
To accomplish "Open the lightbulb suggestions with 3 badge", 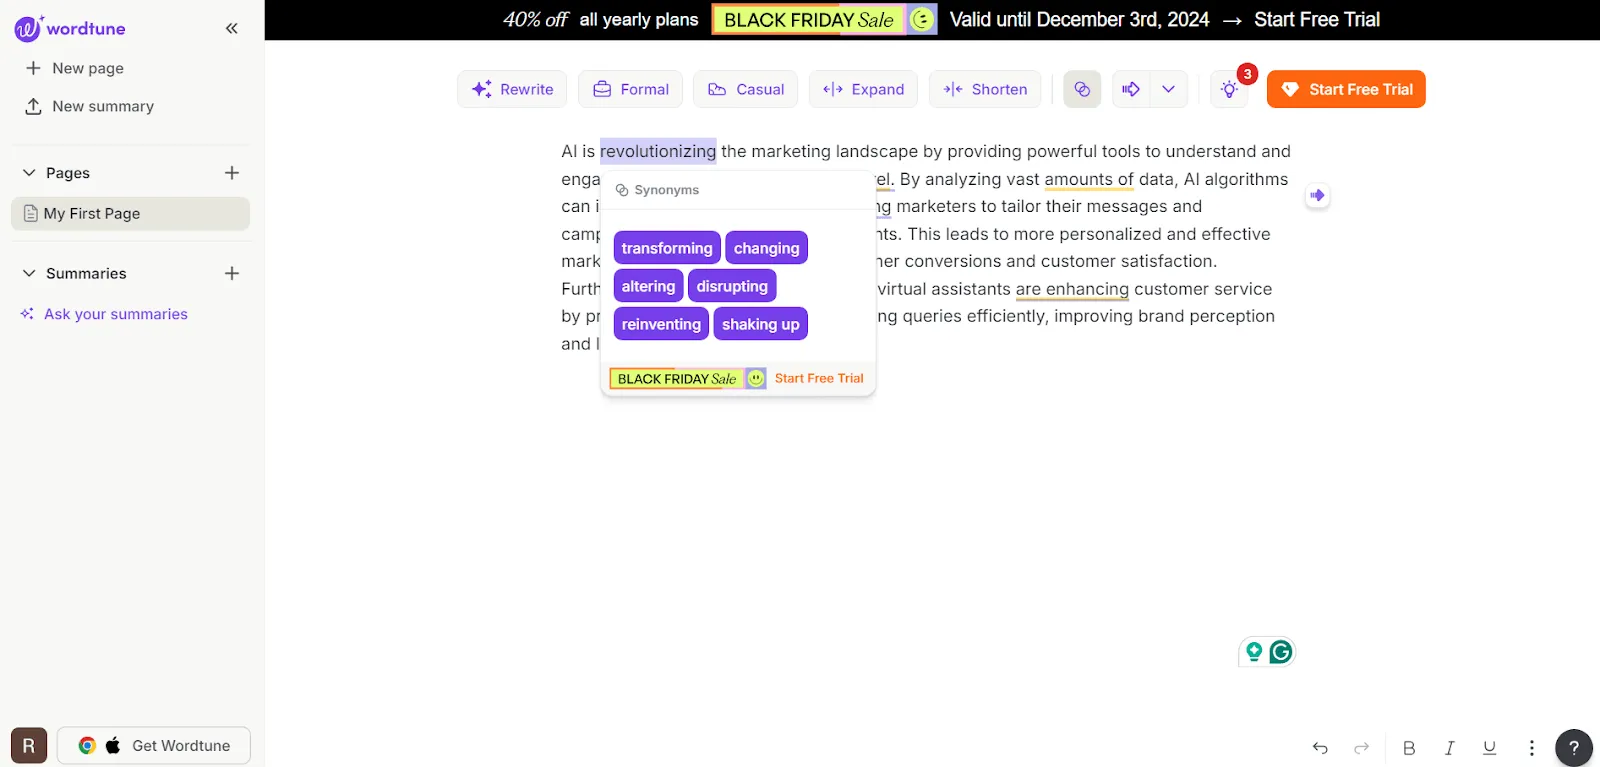I will (x=1230, y=89).
